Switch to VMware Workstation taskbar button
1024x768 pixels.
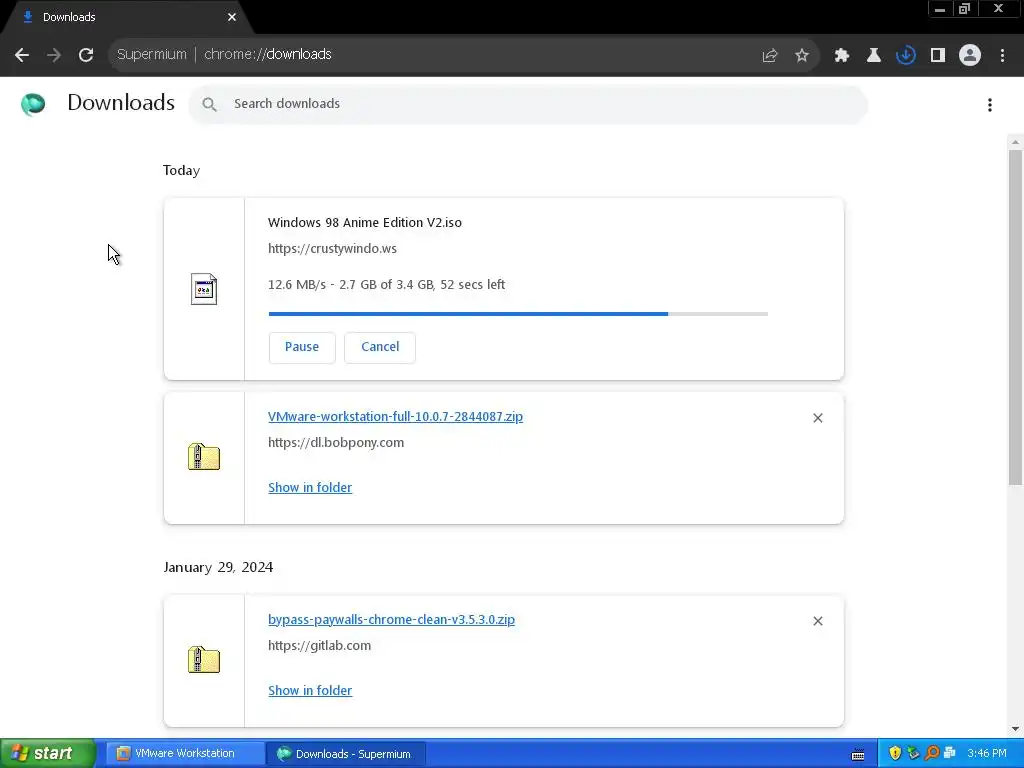coord(185,754)
